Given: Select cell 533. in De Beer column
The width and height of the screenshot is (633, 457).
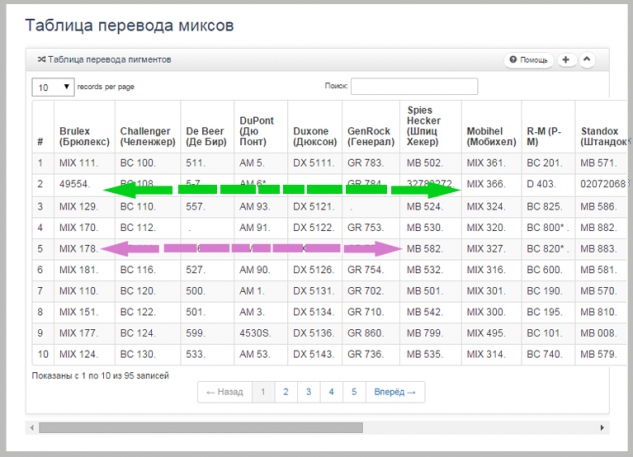Looking at the screenshot, I should [208, 354].
